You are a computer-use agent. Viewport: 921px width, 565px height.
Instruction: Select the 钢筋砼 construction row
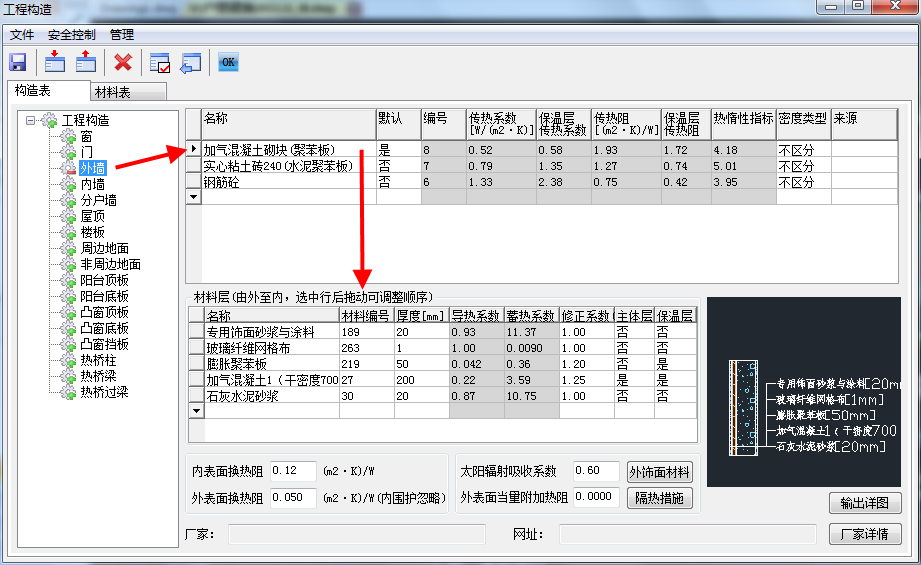(x=542, y=181)
